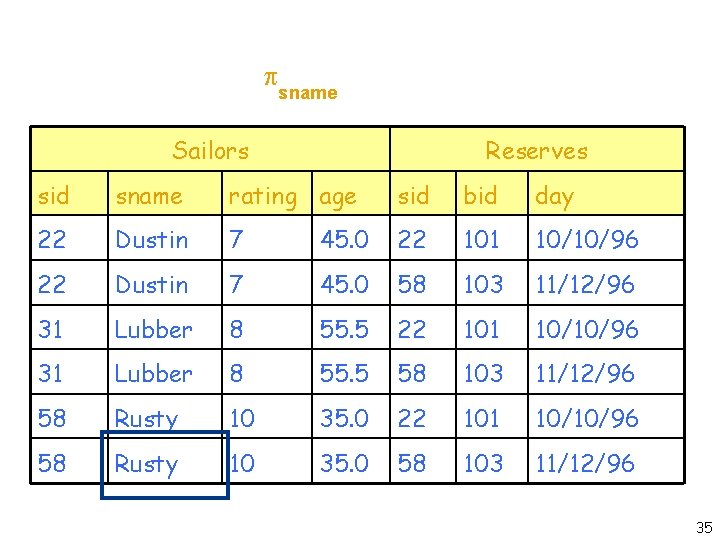Click the first 10/10/96 day cell
Screen dimensions: 720x540
click(606, 239)
